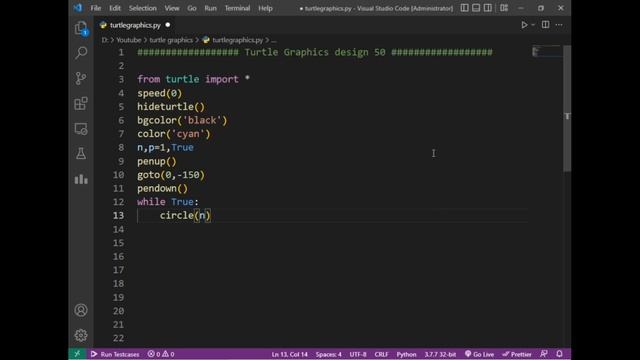
Task: Click the breadcrumb ellipsis symbol segment
Action: point(274,40)
